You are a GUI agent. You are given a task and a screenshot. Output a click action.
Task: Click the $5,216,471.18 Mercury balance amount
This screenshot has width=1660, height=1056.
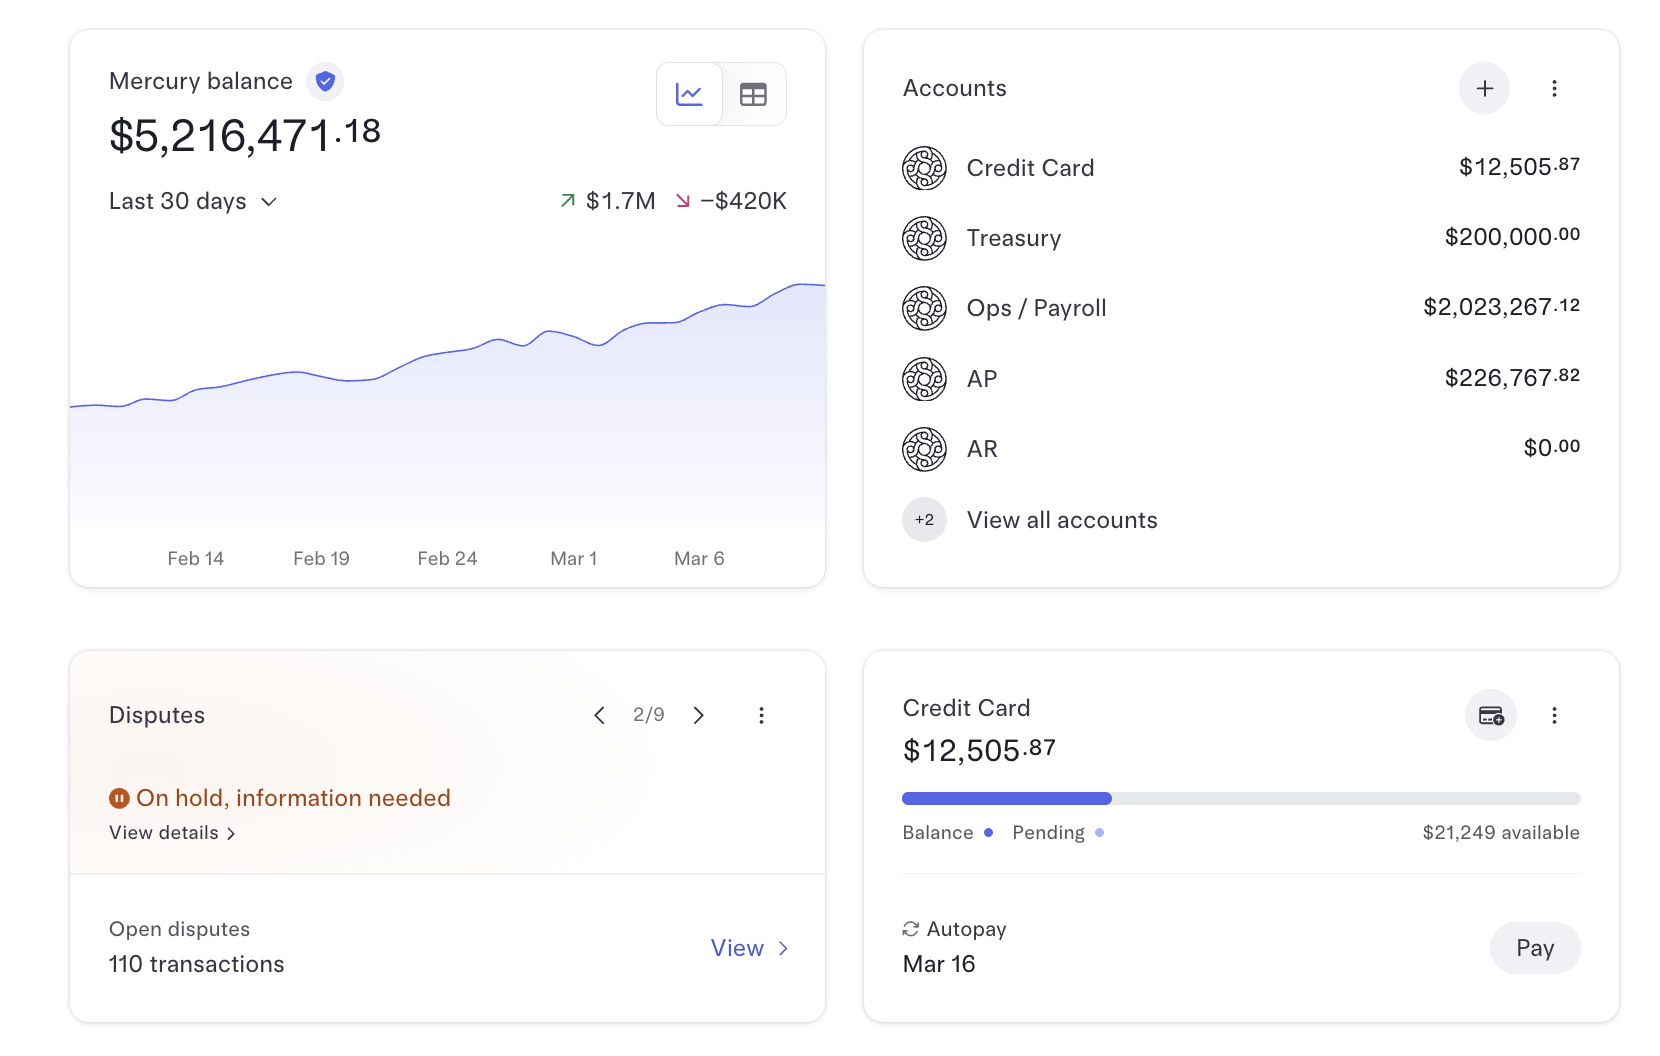(245, 135)
